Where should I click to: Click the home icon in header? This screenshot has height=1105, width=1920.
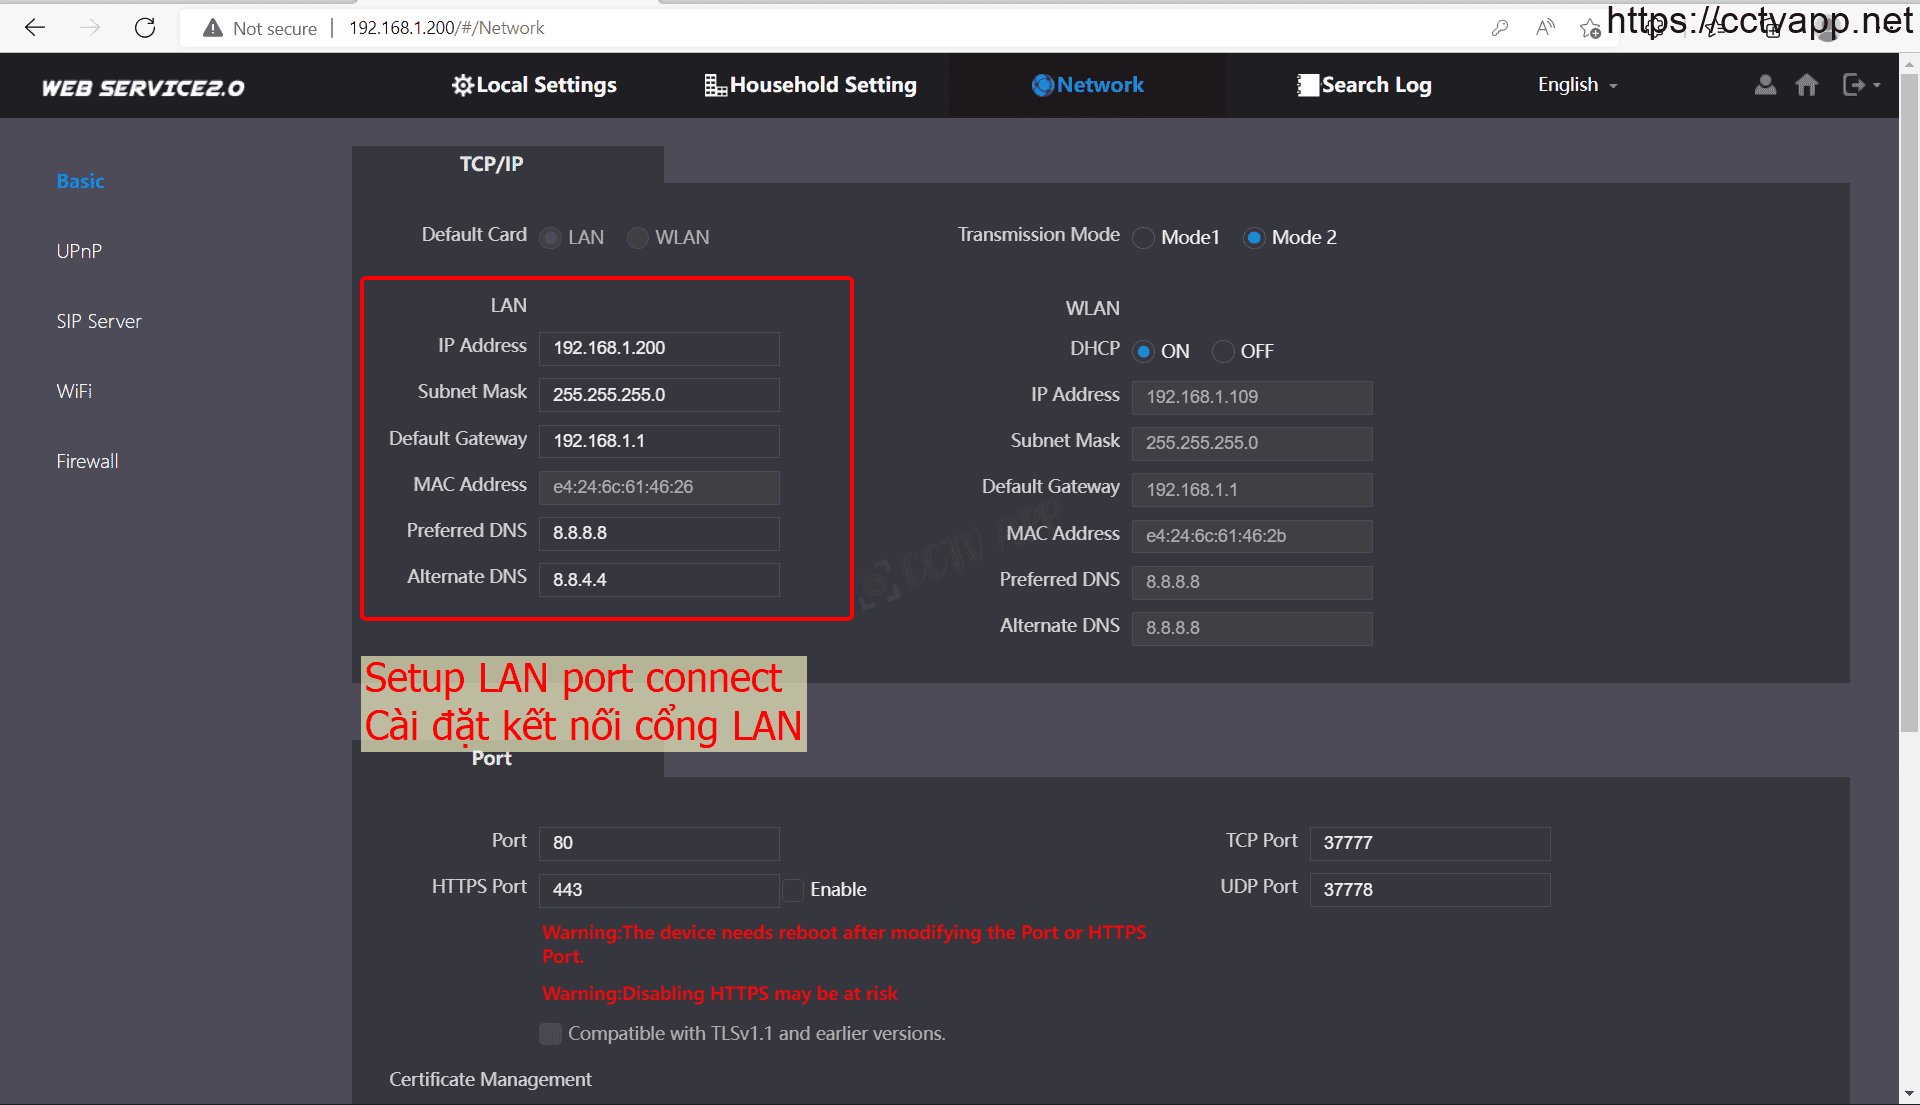pos(1806,85)
